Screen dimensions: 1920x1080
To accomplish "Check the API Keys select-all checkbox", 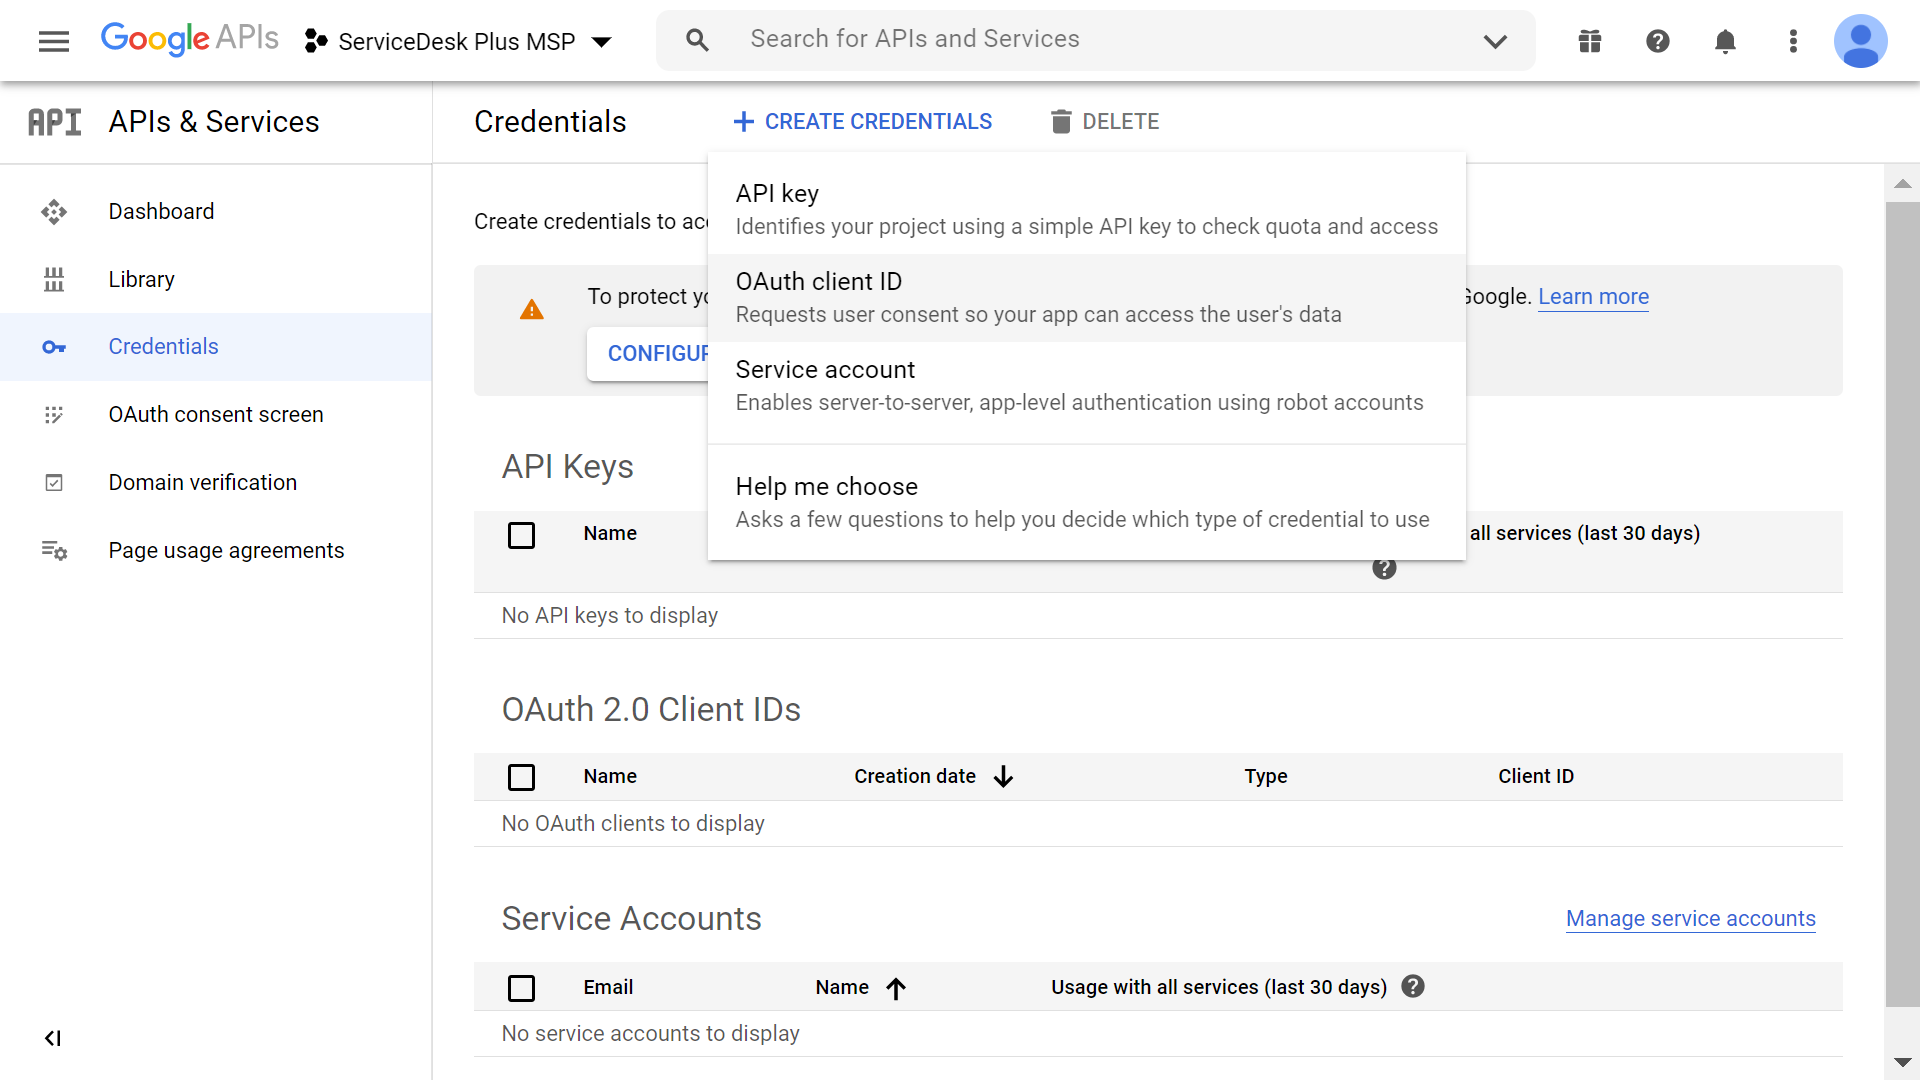I will [x=521, y=535].
